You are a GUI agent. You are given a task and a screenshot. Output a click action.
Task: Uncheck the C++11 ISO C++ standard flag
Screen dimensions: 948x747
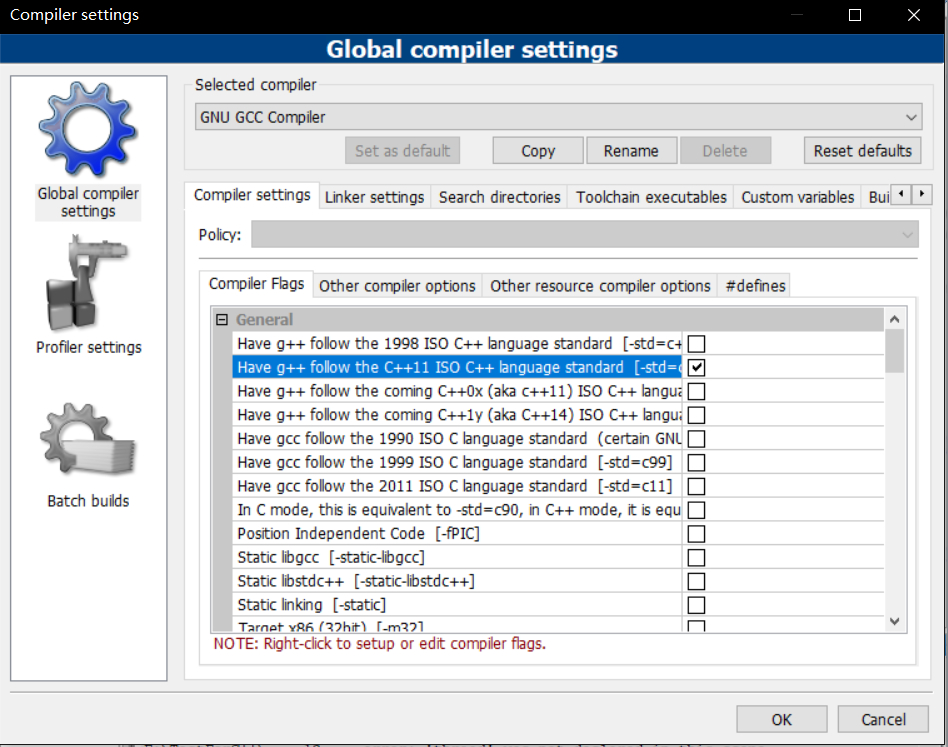pos(696,367)
